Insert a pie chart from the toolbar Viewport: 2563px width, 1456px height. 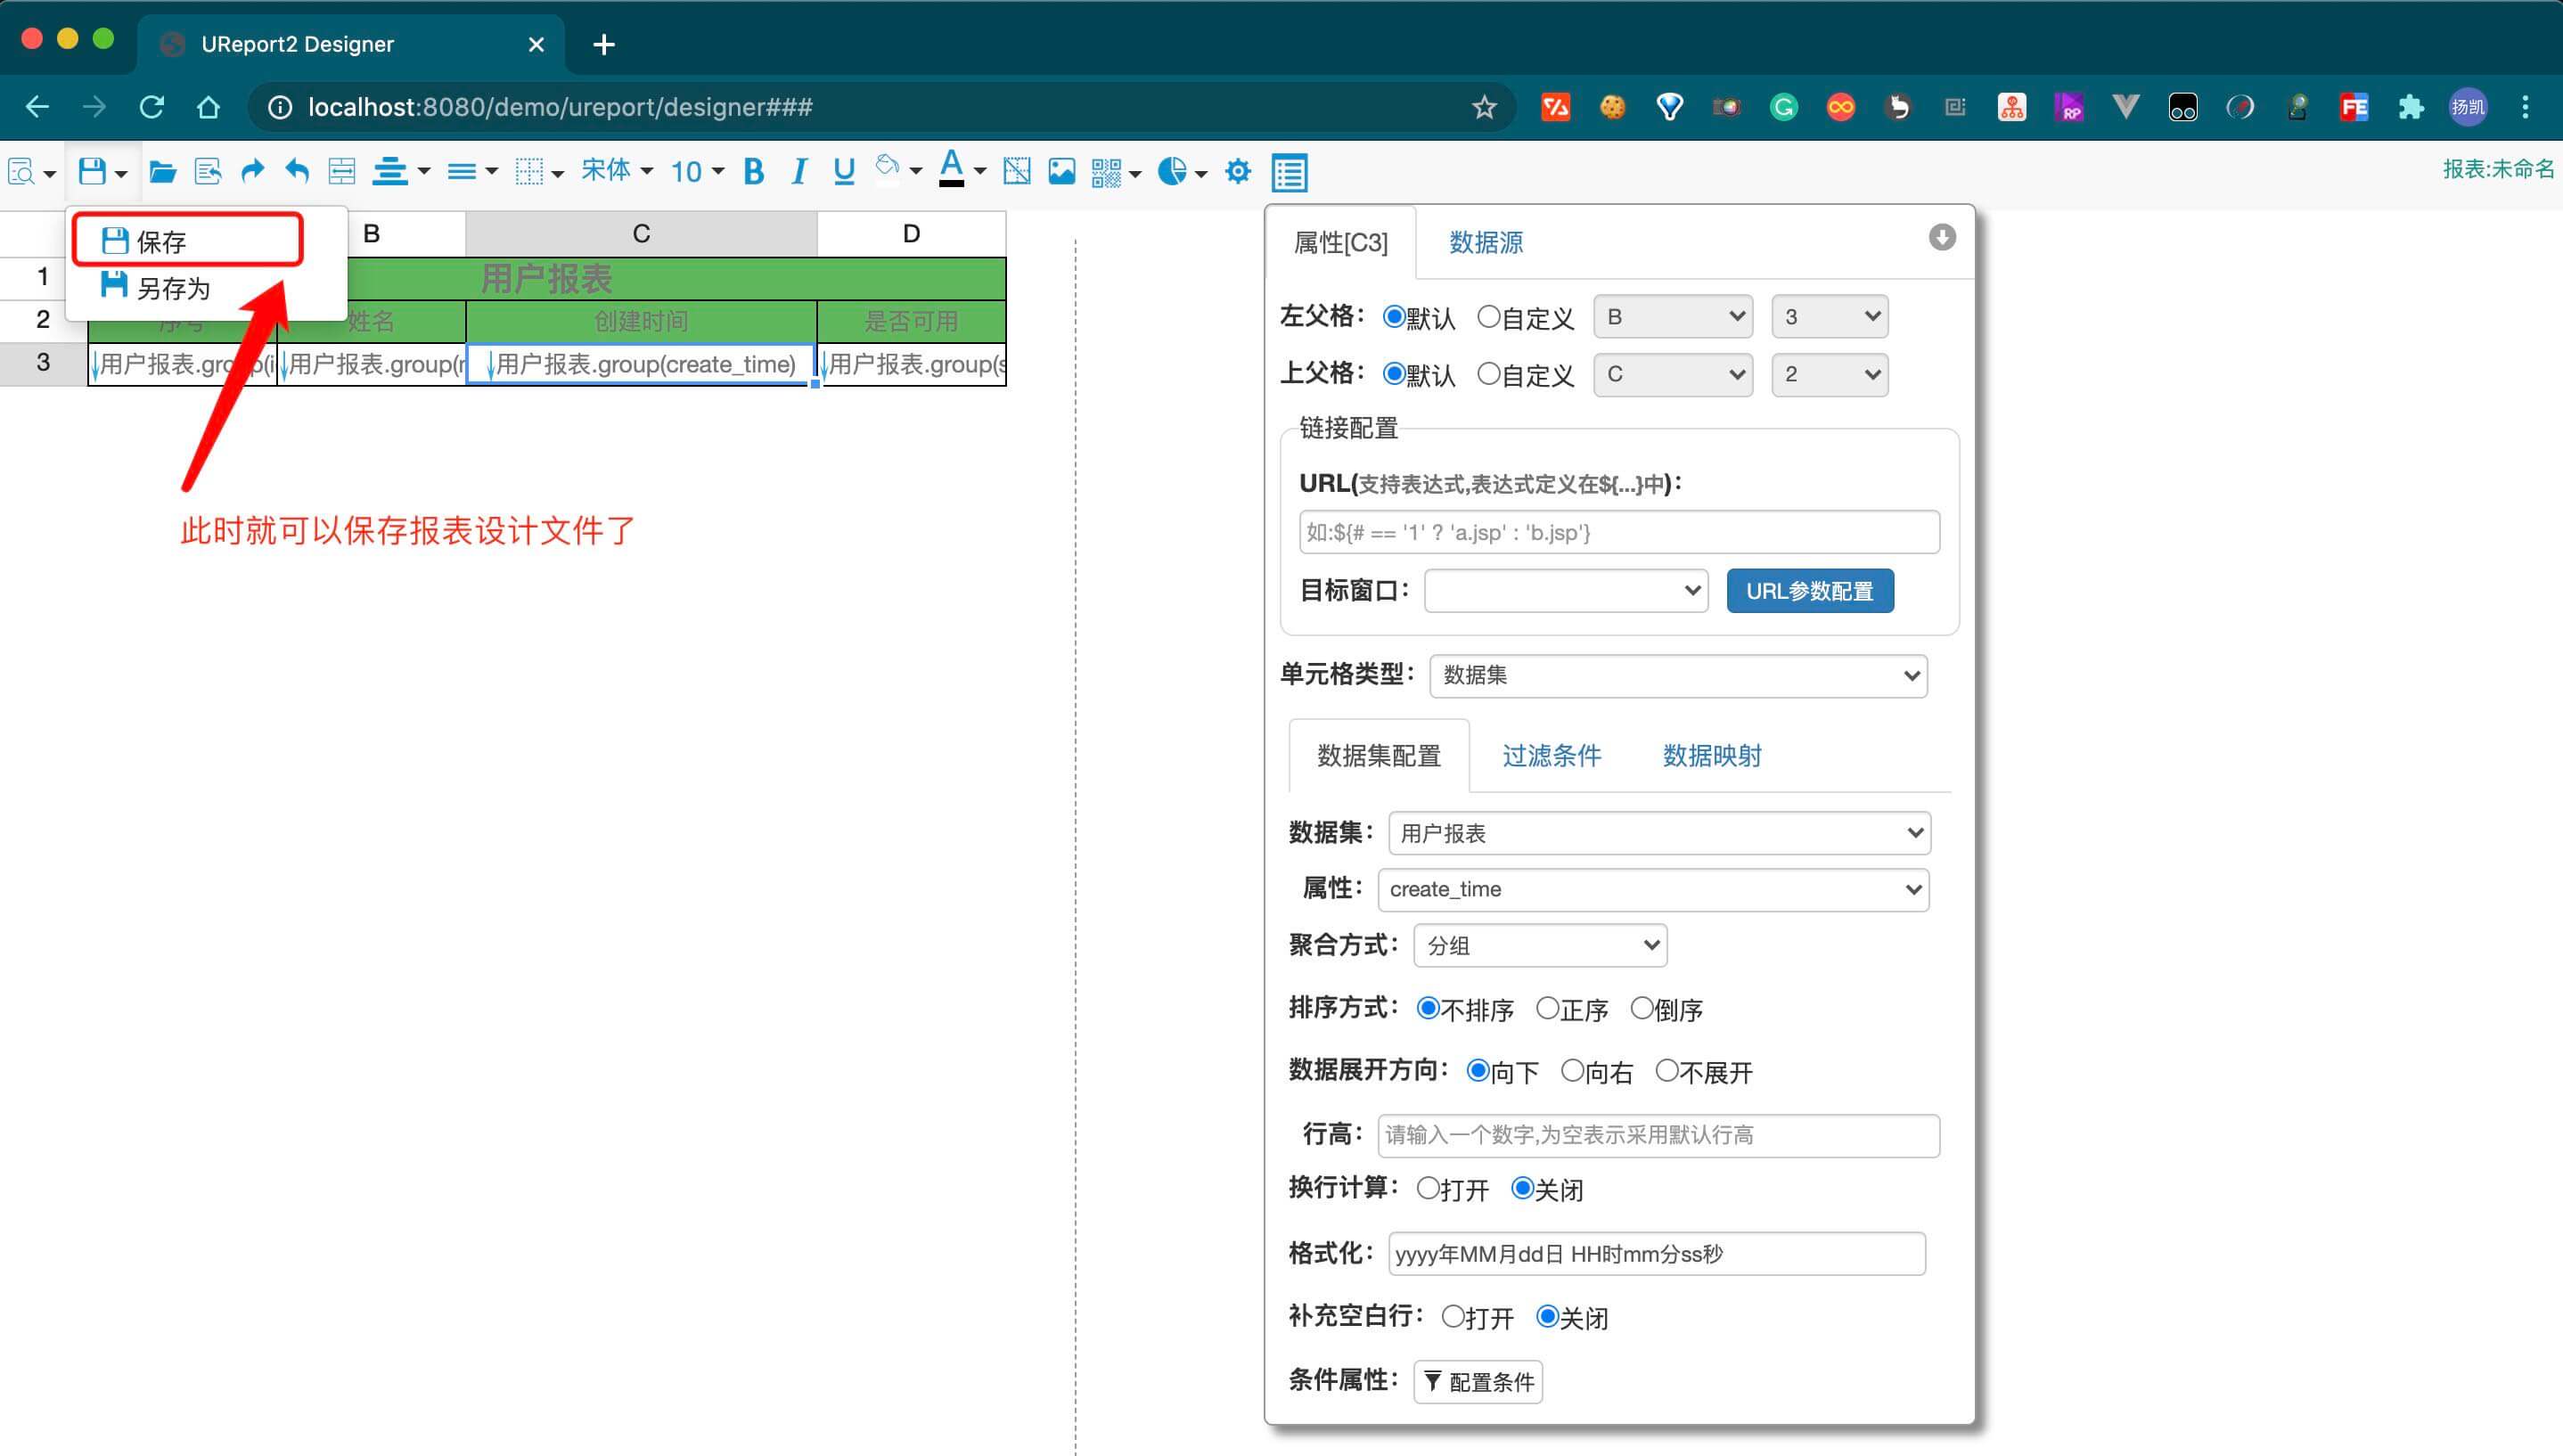pyautogui.click(x=1172, y=171)
